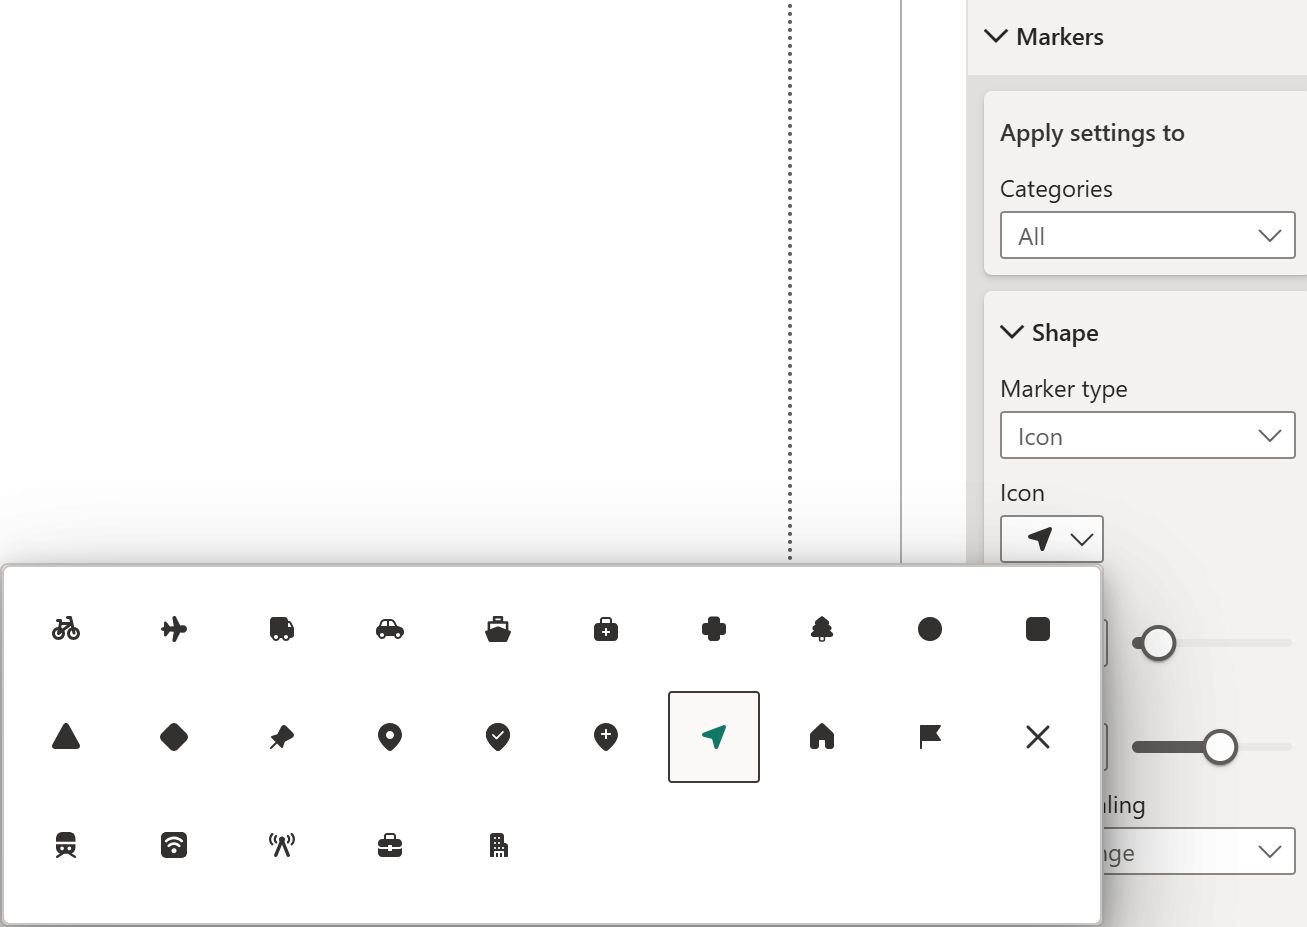
Task: Select the car marker icon
Action: [x=390, y=629]
